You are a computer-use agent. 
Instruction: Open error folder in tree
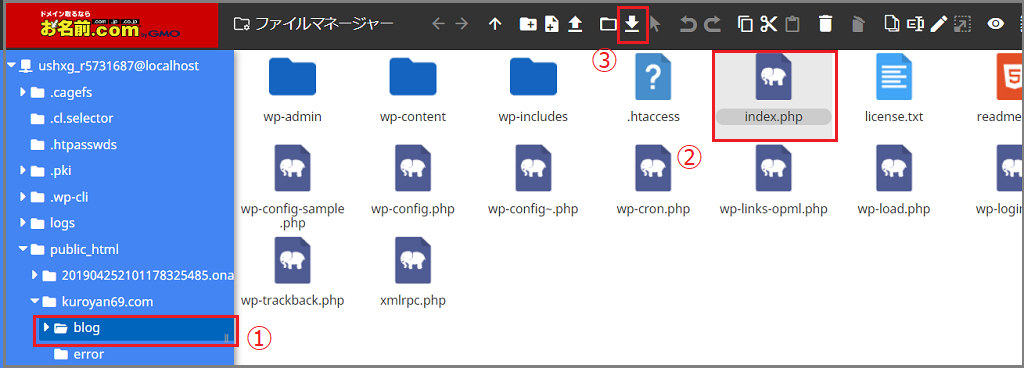(x=88, y=354)
